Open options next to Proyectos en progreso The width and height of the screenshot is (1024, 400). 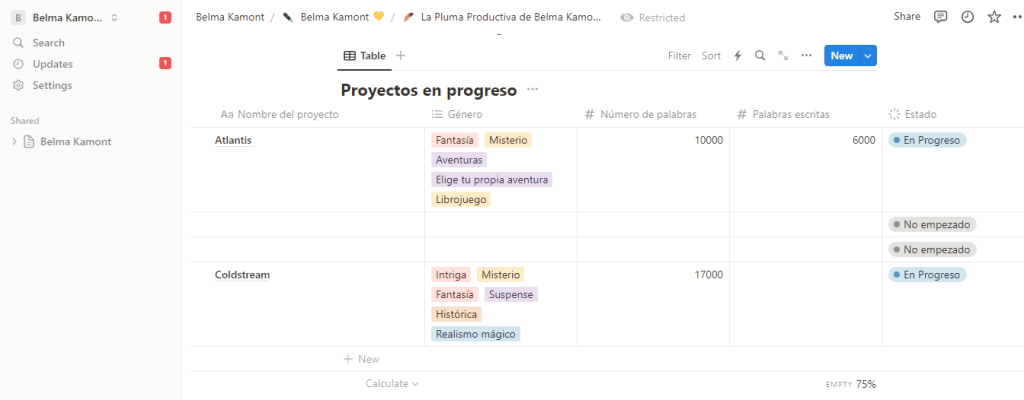pos(533,90)
